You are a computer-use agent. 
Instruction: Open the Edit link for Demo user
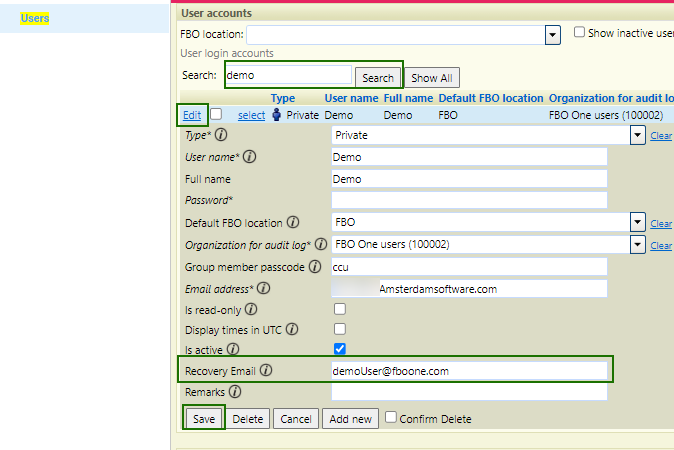pyautogui.click(x=192, y=115)
